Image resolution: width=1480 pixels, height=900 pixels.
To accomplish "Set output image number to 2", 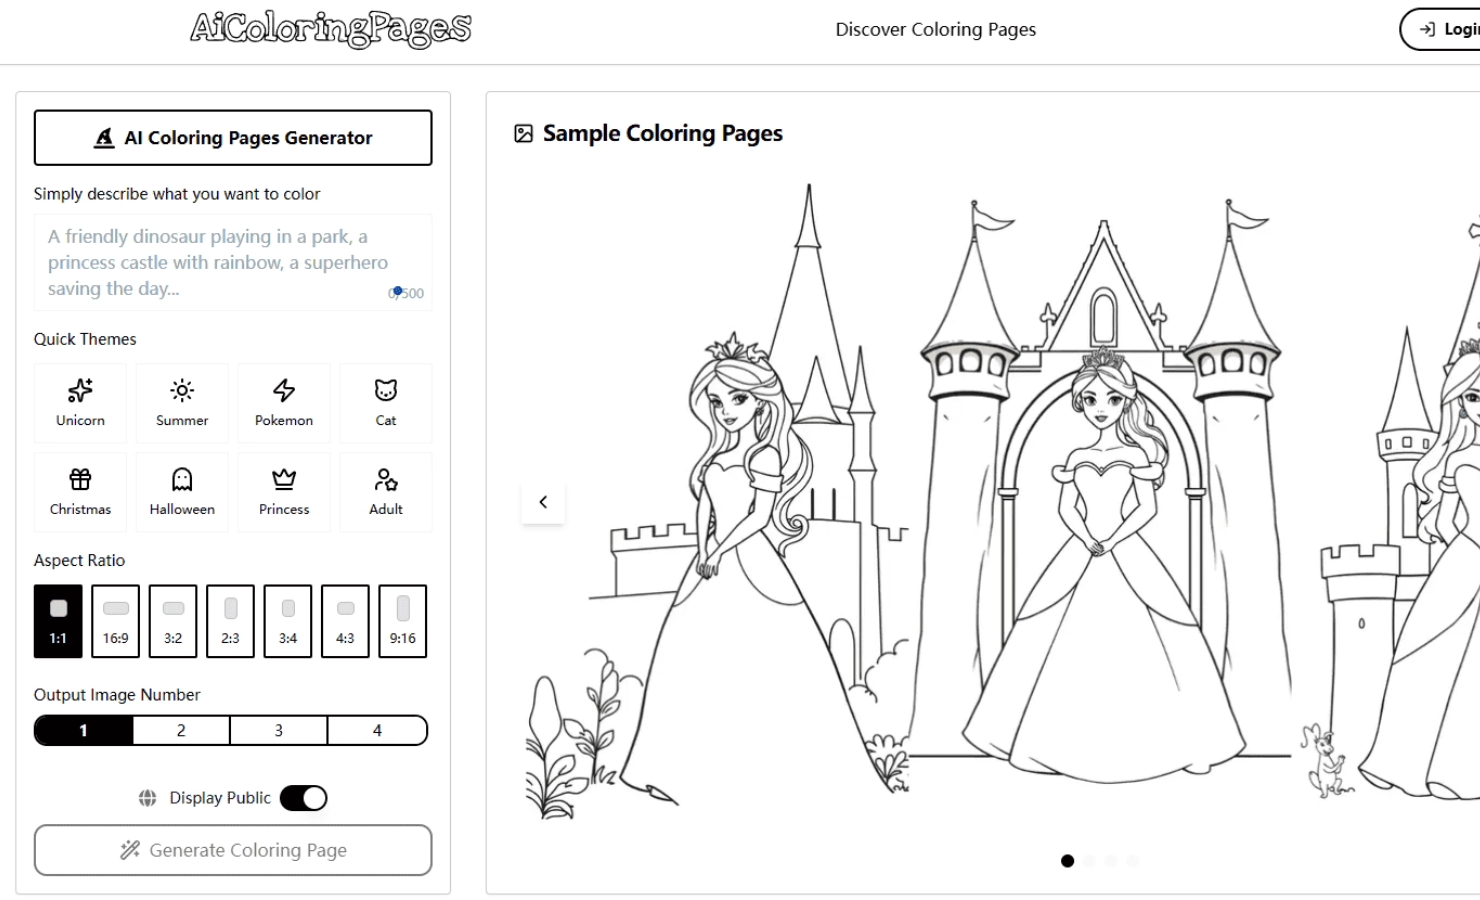I will tap(181, 731).
